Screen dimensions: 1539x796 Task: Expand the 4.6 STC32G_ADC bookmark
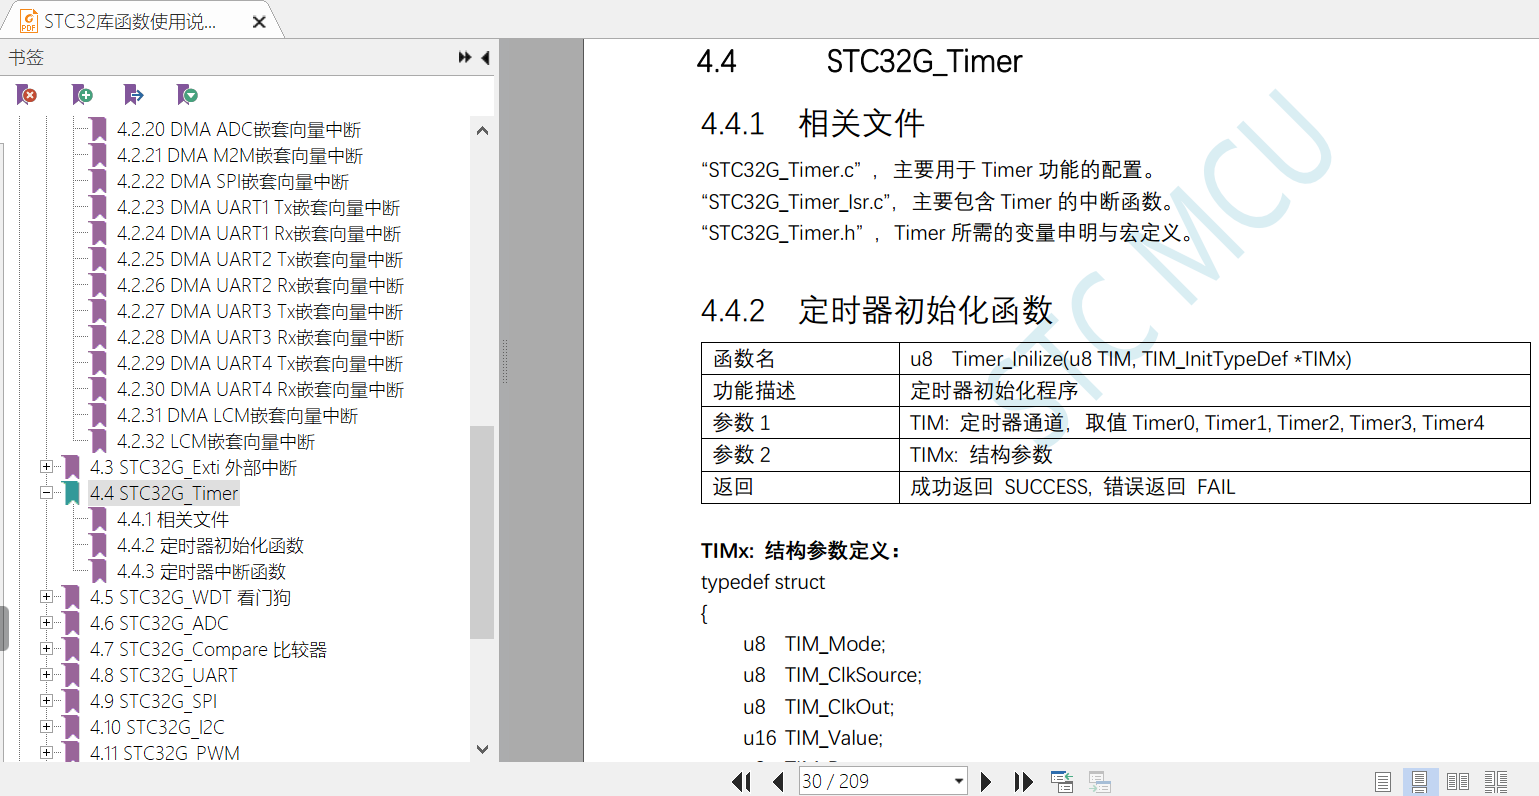pyautogui.click(x=46, y=623)
